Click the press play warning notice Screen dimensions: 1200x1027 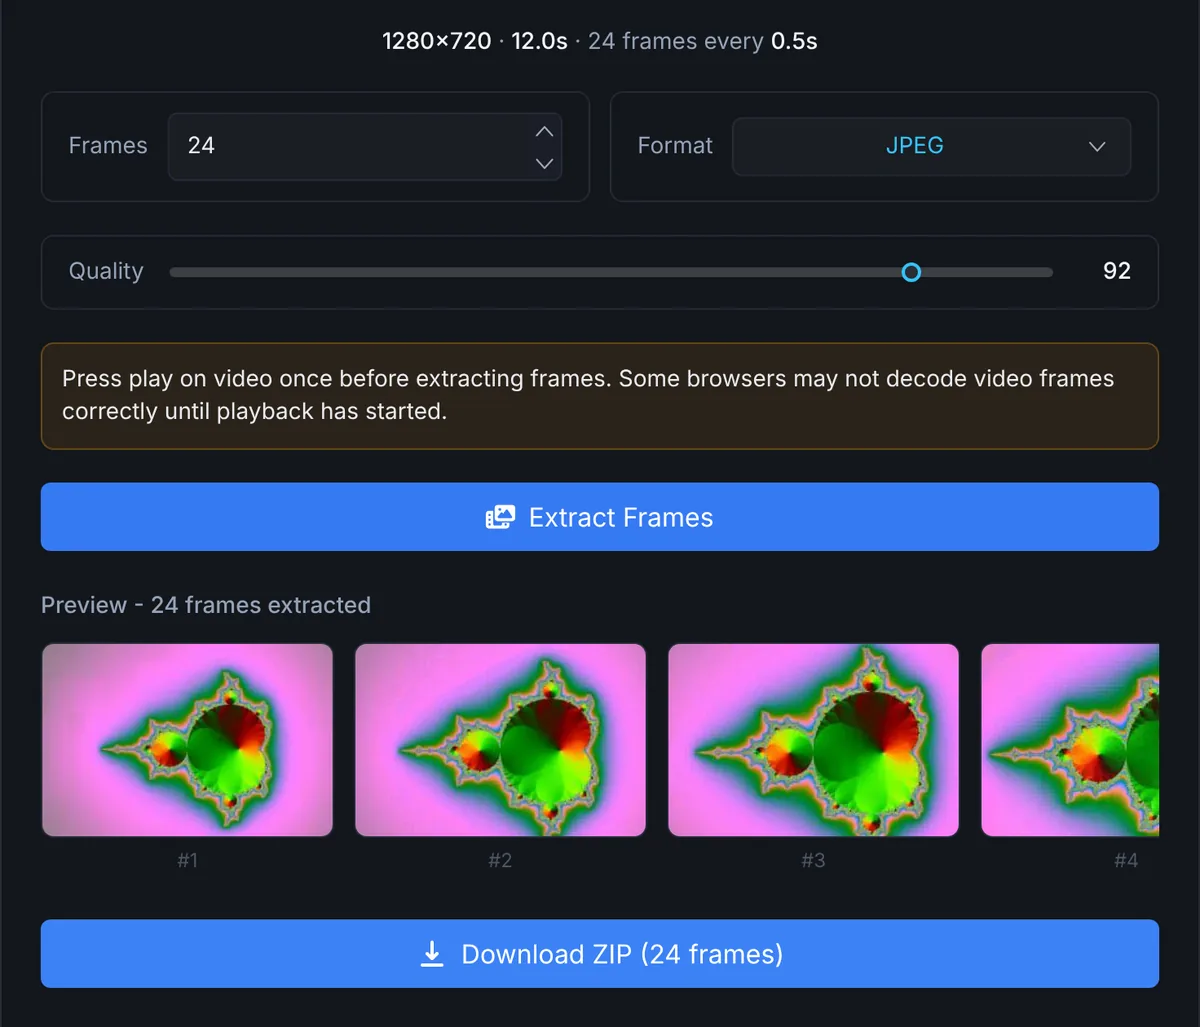pyautogui.click(x=600, y=396)
